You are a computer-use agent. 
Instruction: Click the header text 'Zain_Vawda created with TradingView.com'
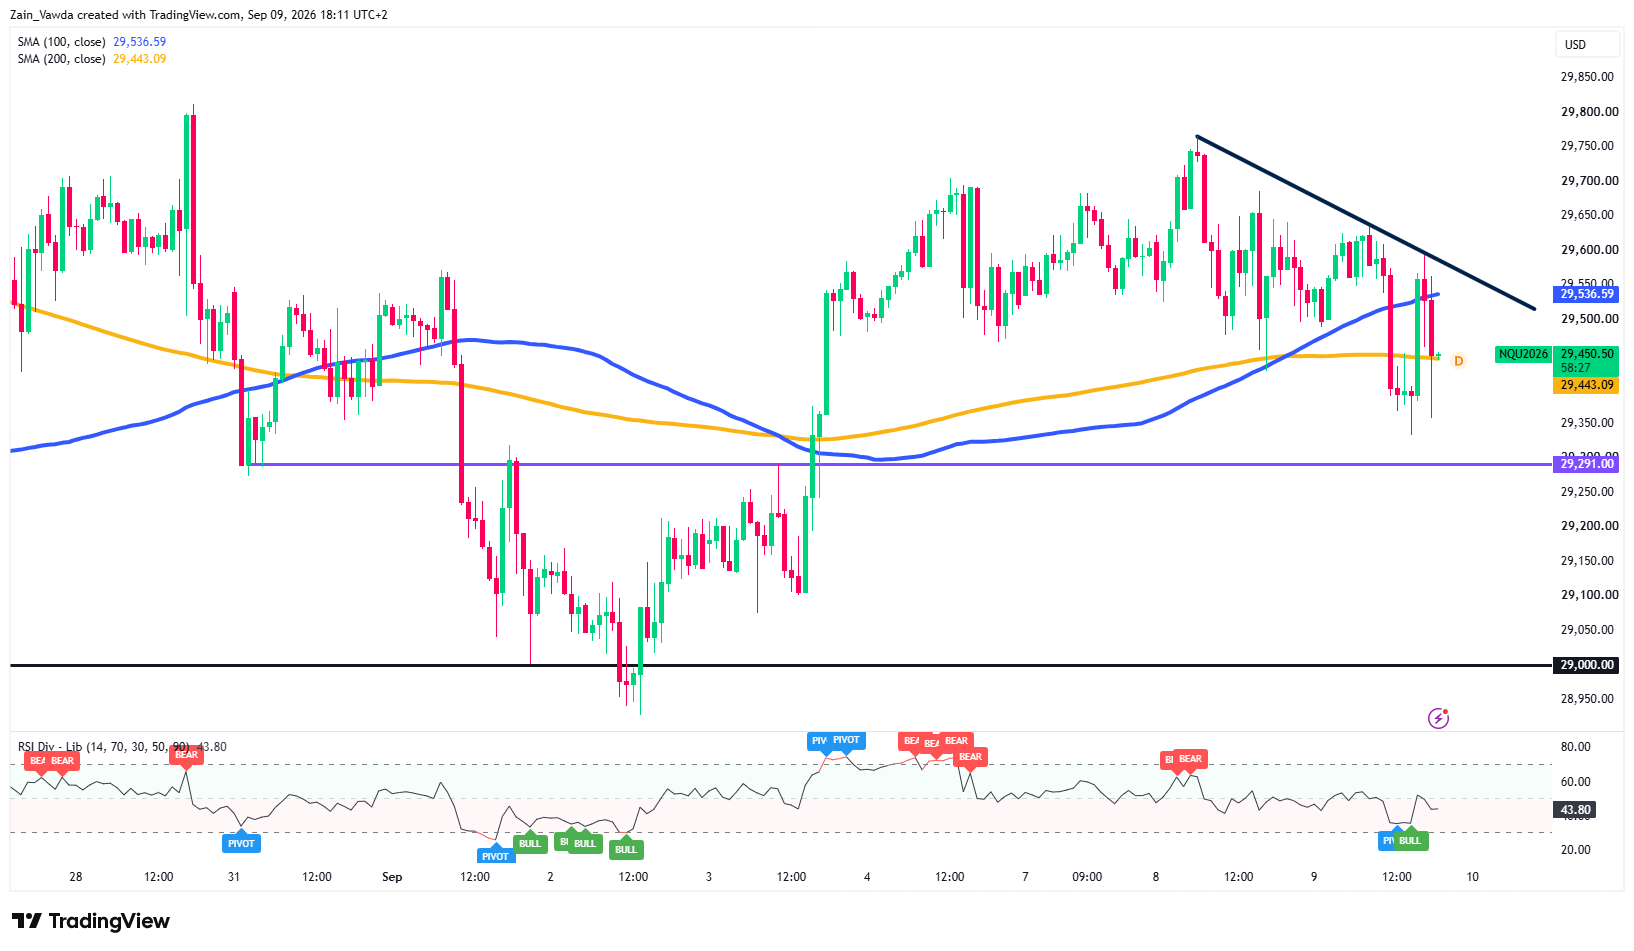127,15
